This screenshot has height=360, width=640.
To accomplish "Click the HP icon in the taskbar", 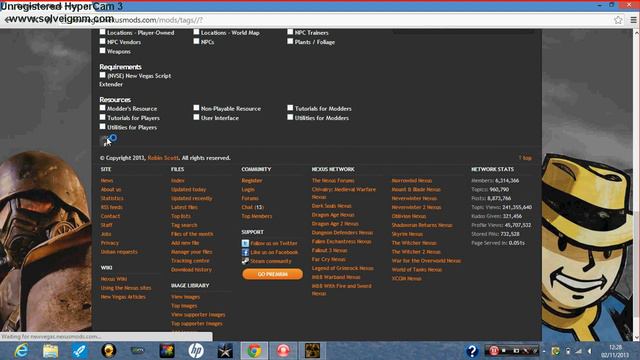I will tap(196, 351).
